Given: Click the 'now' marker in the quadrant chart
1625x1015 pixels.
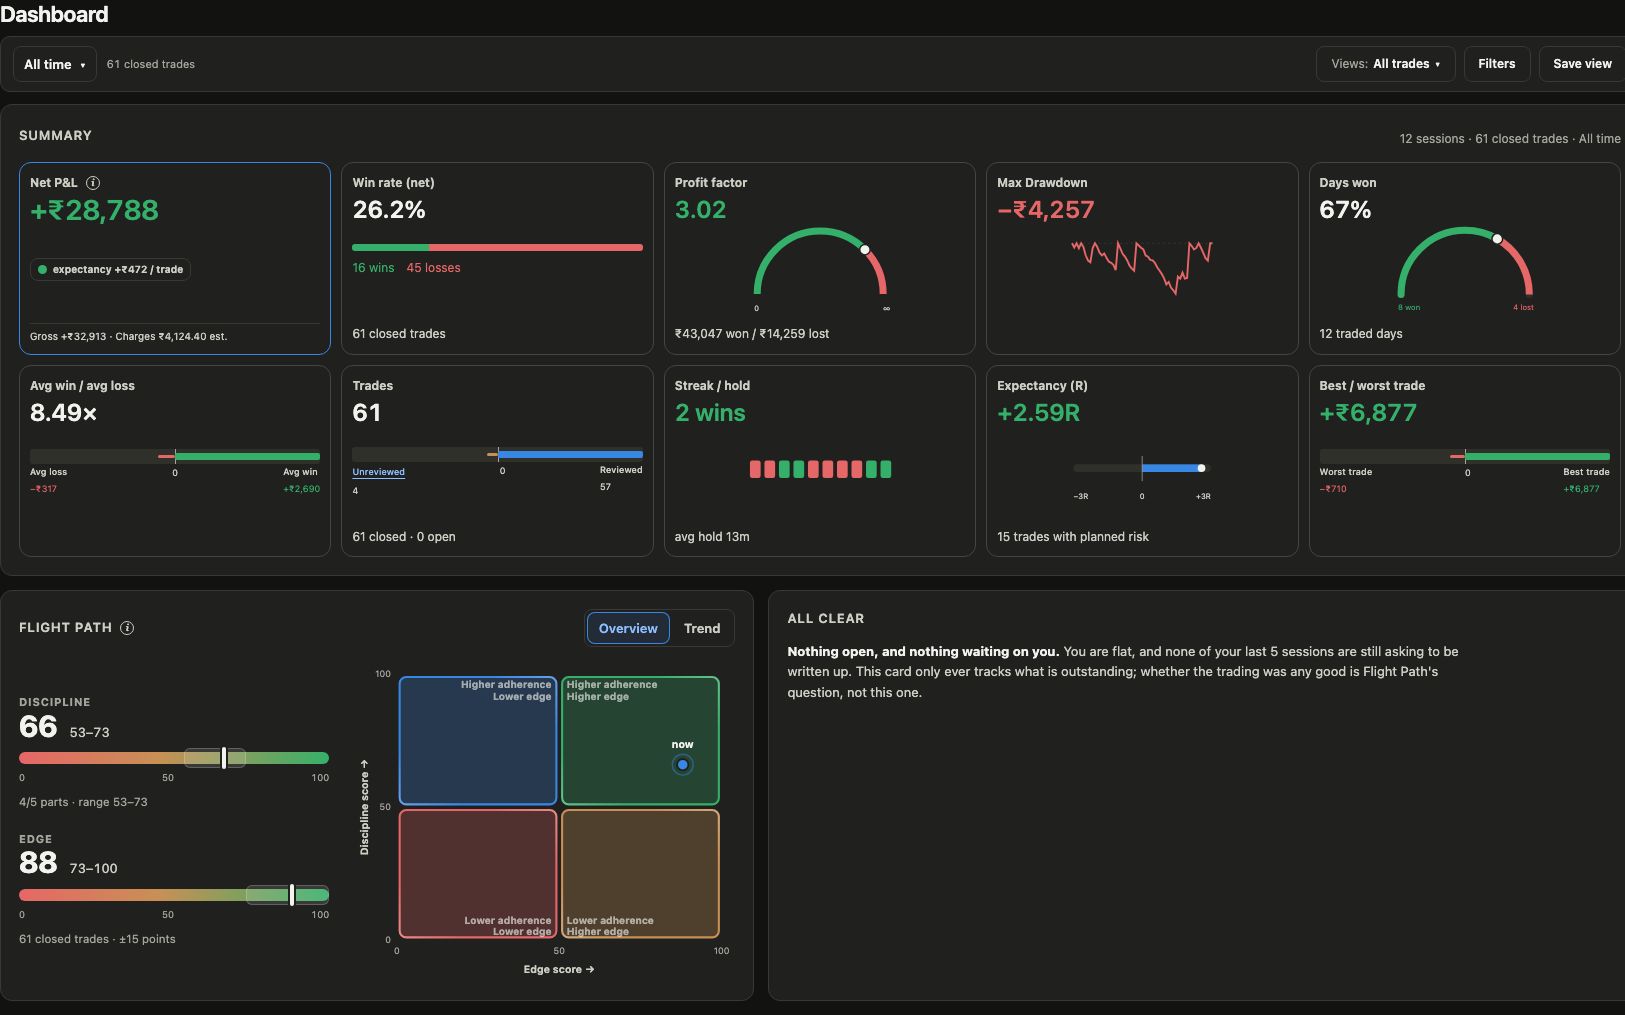Looking at the screenshot, I should pyautogui.click(x=682, y=765).
